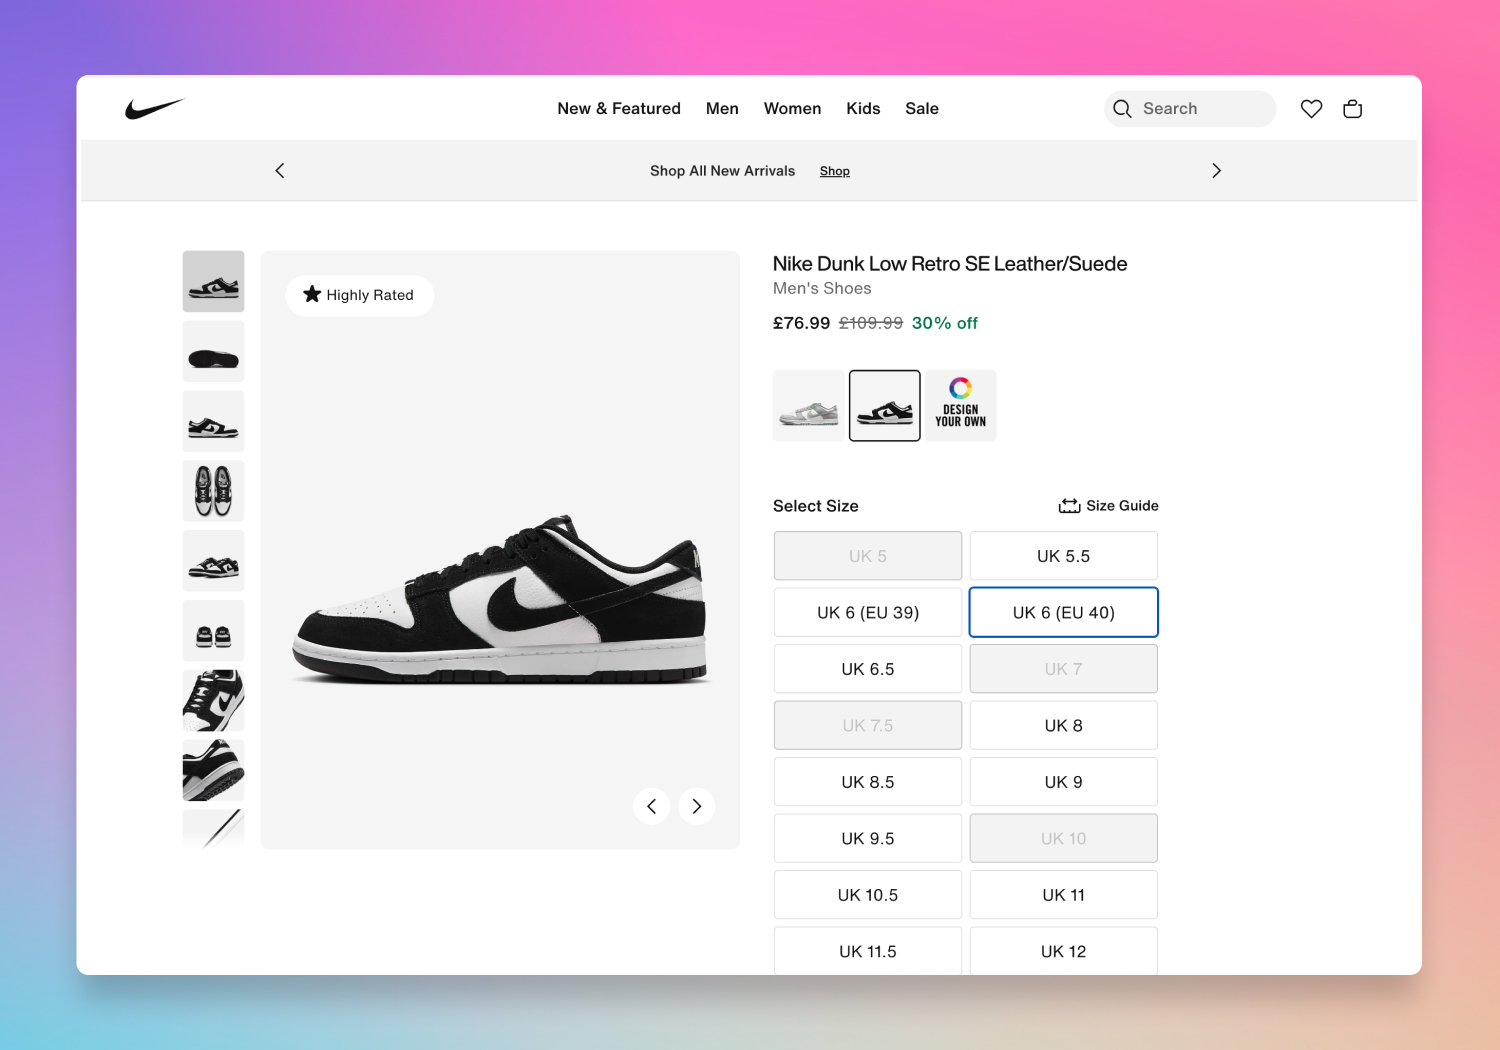Click the Highly Rated star badge
Image resolution: width=1500 pixels, height=1050 pixels.
coord(360,295)
